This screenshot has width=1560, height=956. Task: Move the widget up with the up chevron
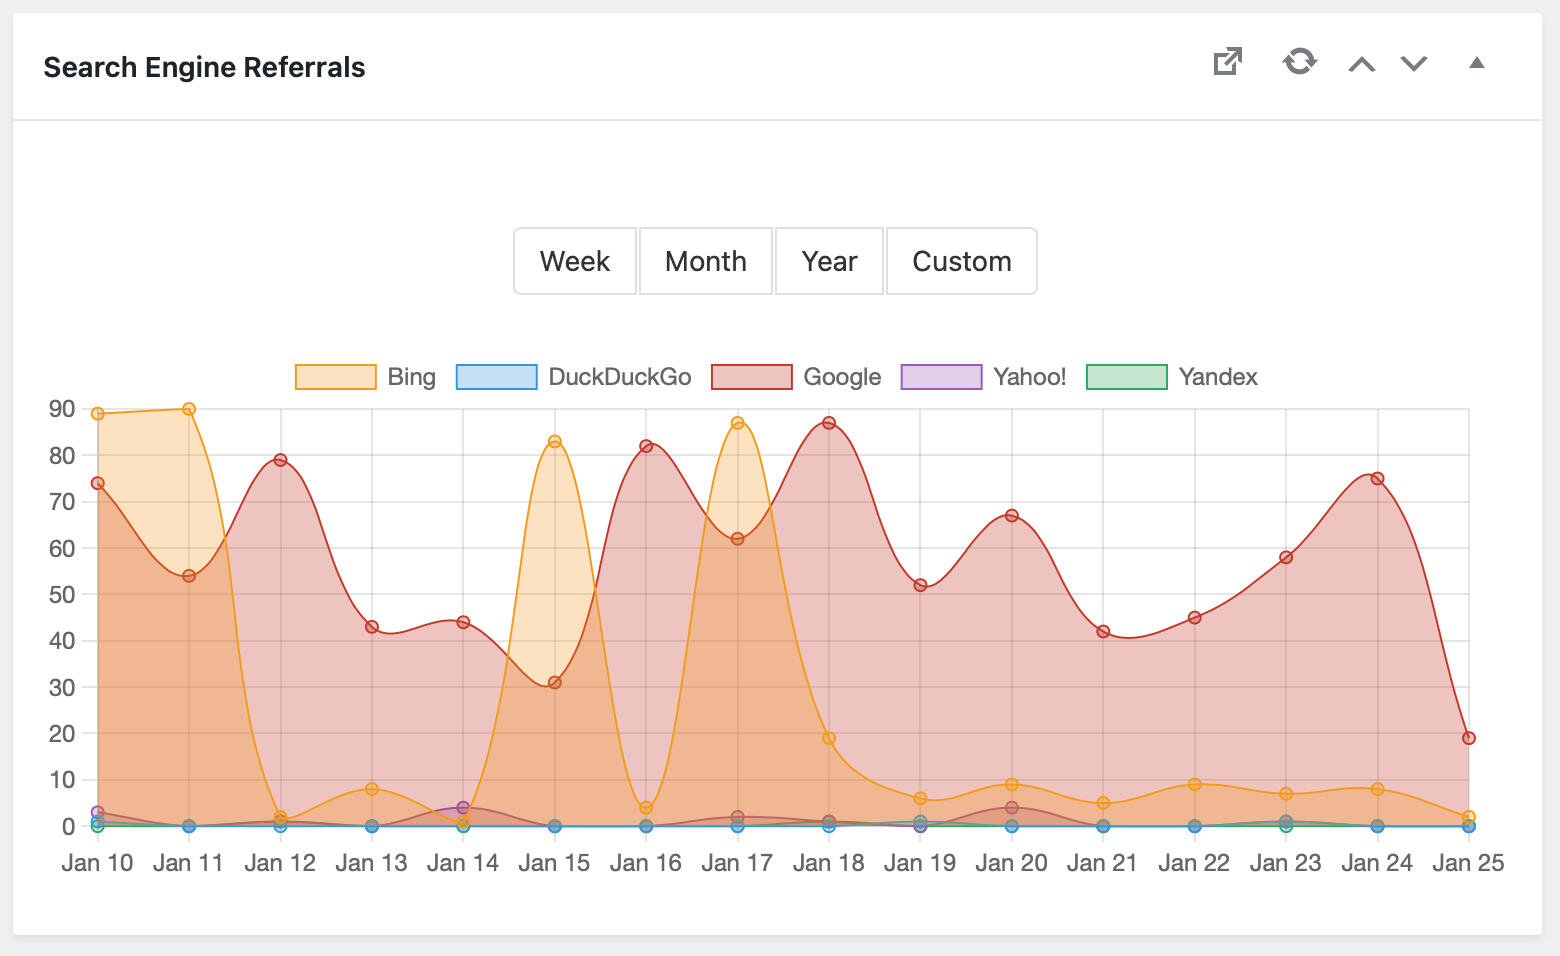point(1361,64)
